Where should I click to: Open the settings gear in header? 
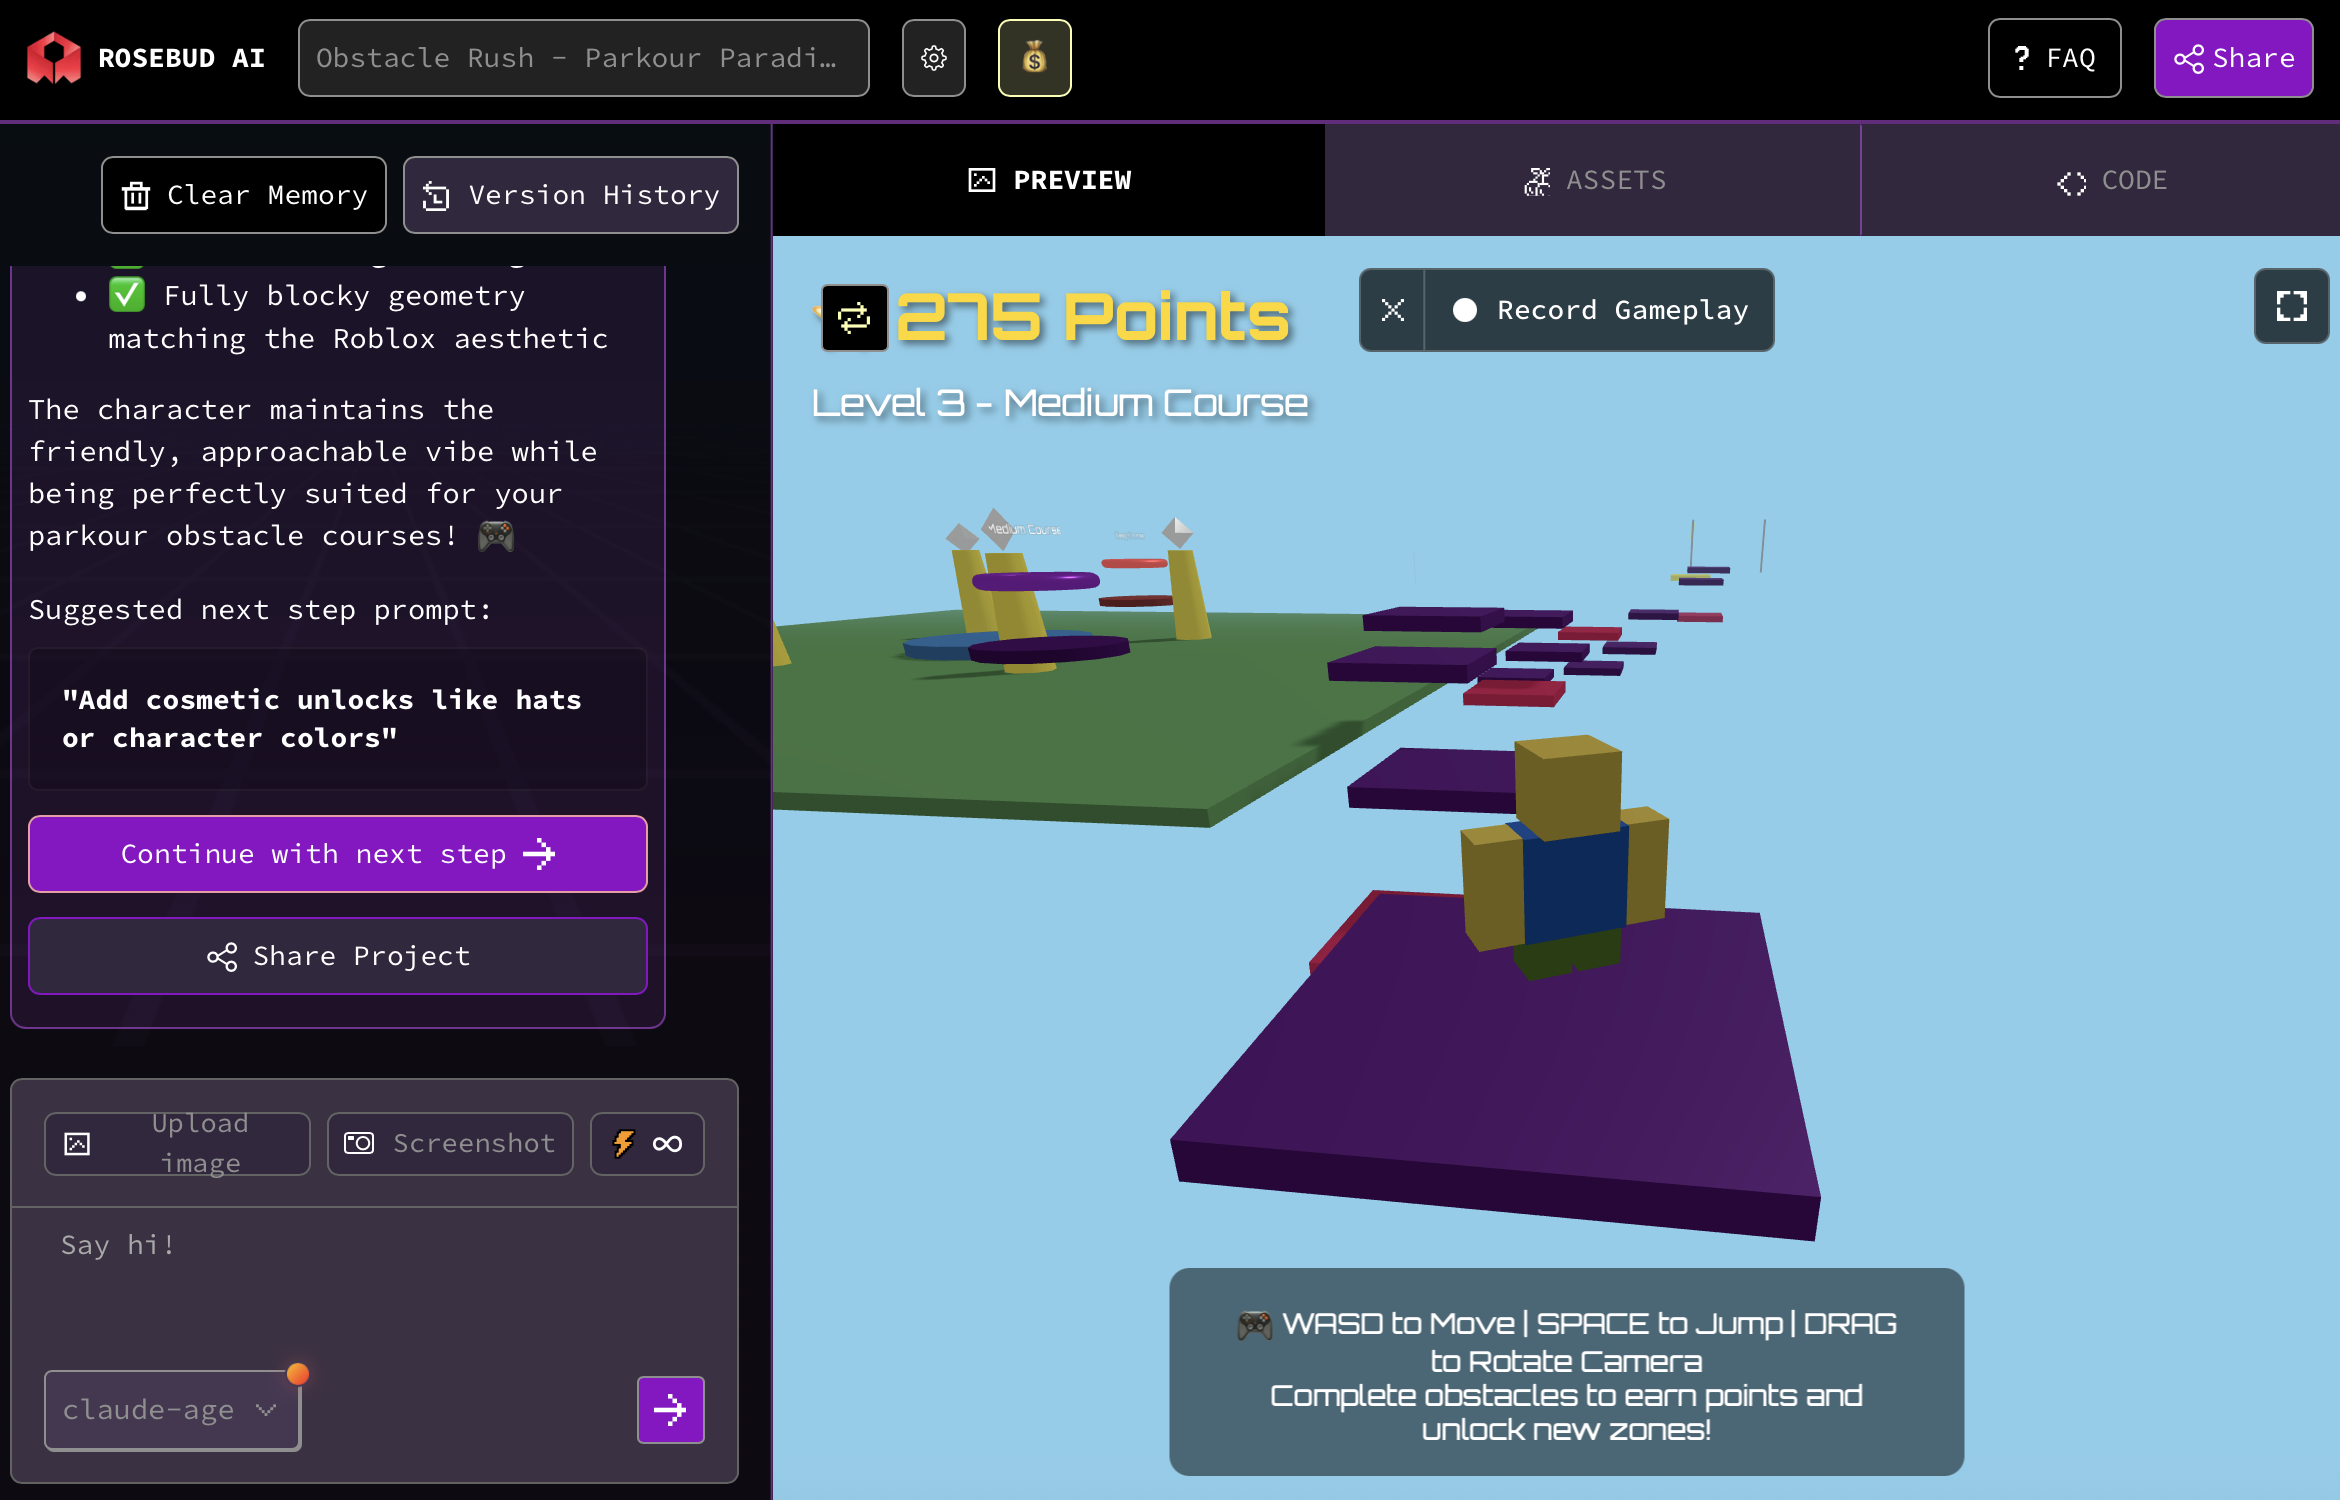click(933, 58)
